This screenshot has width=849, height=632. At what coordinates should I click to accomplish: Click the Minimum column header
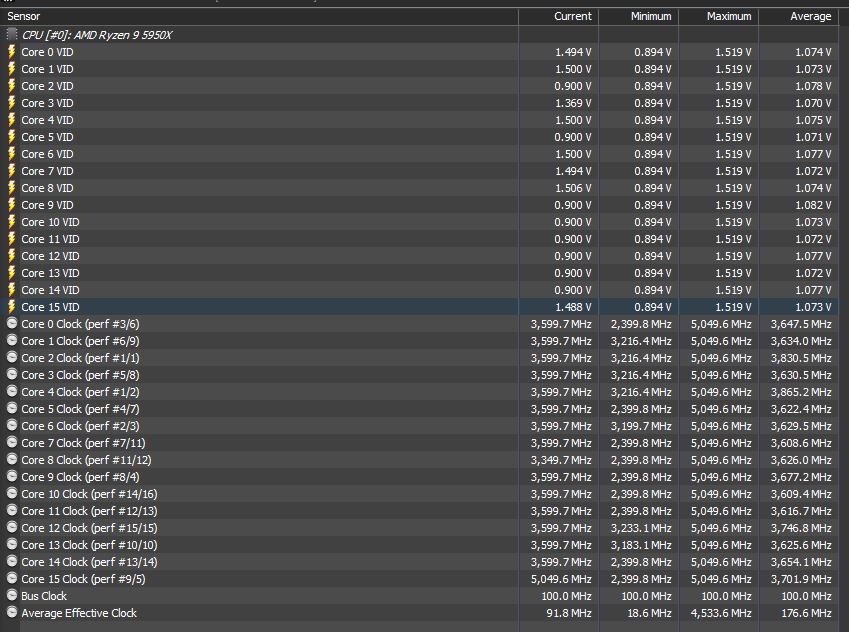[638, 16]
